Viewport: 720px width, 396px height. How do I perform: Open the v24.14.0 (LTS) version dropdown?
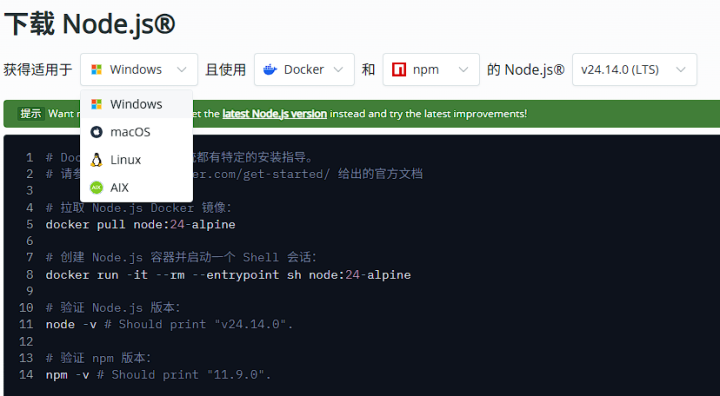pos(635,69)
